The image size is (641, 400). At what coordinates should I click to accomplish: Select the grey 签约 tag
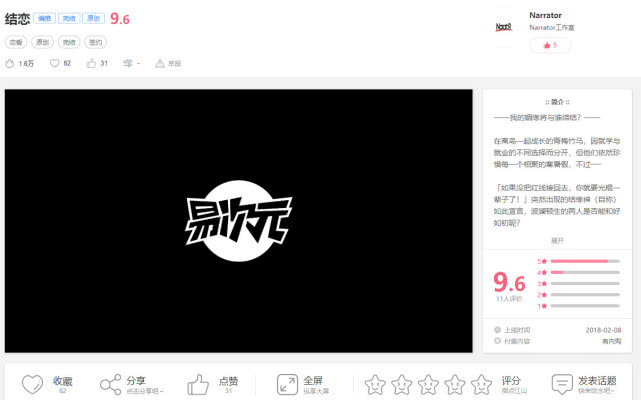96,42
